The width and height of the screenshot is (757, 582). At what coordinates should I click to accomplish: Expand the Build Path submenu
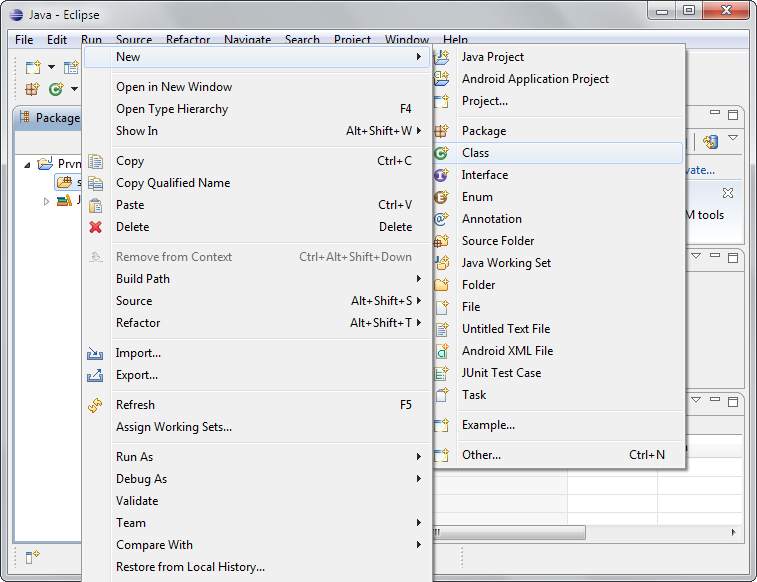(419, 278)
